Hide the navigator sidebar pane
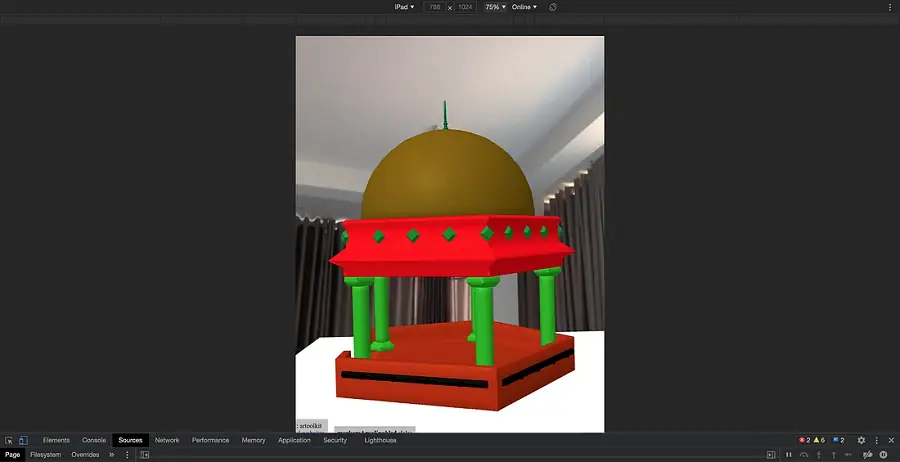Viewport: 900px width, 462px height. [145, 455]
